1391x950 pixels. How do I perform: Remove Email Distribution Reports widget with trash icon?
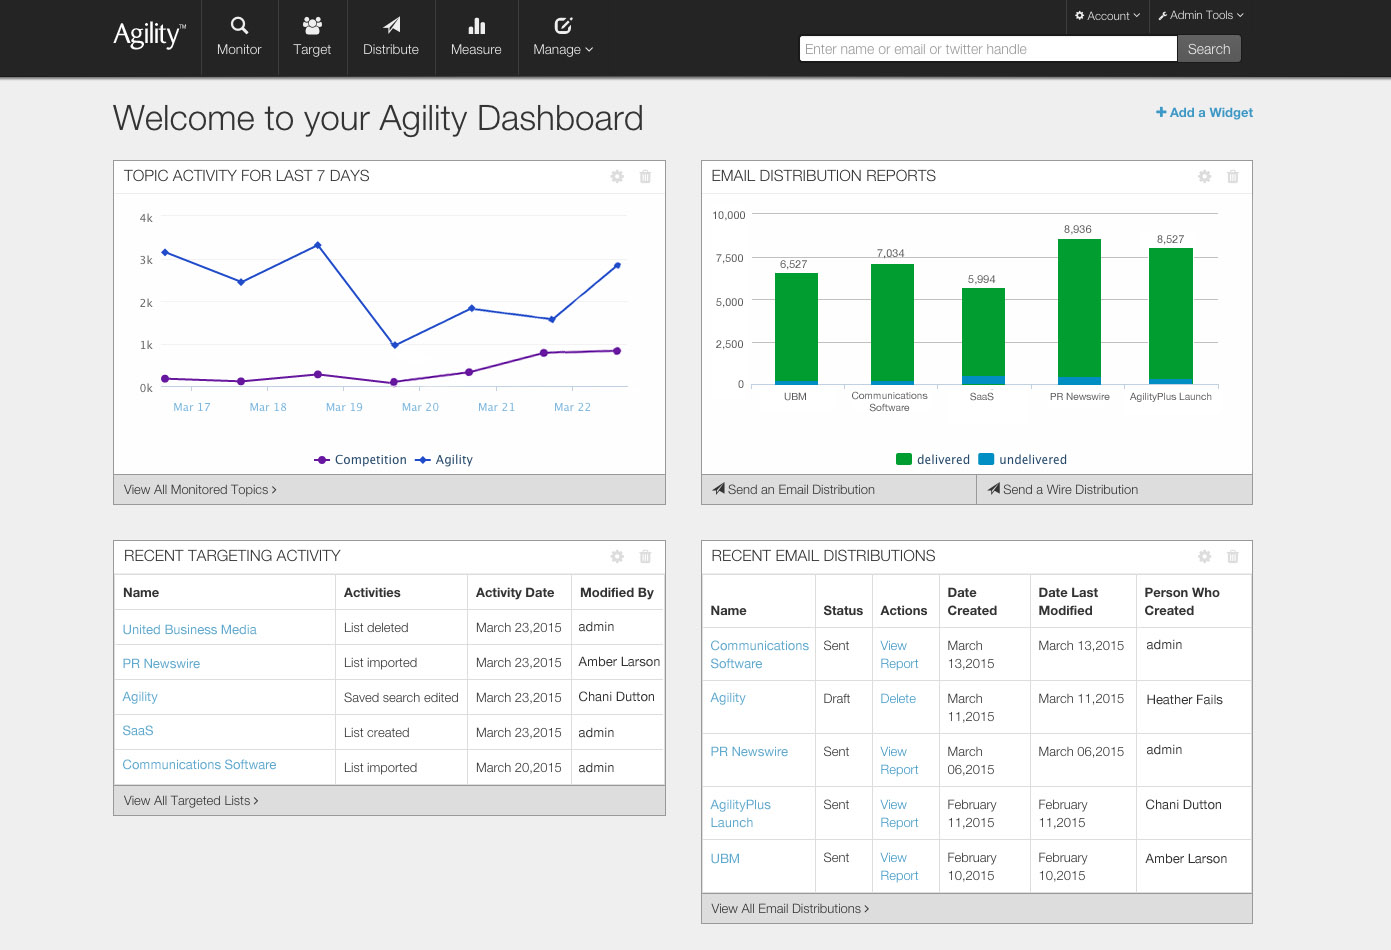(x=1232, y=177)
